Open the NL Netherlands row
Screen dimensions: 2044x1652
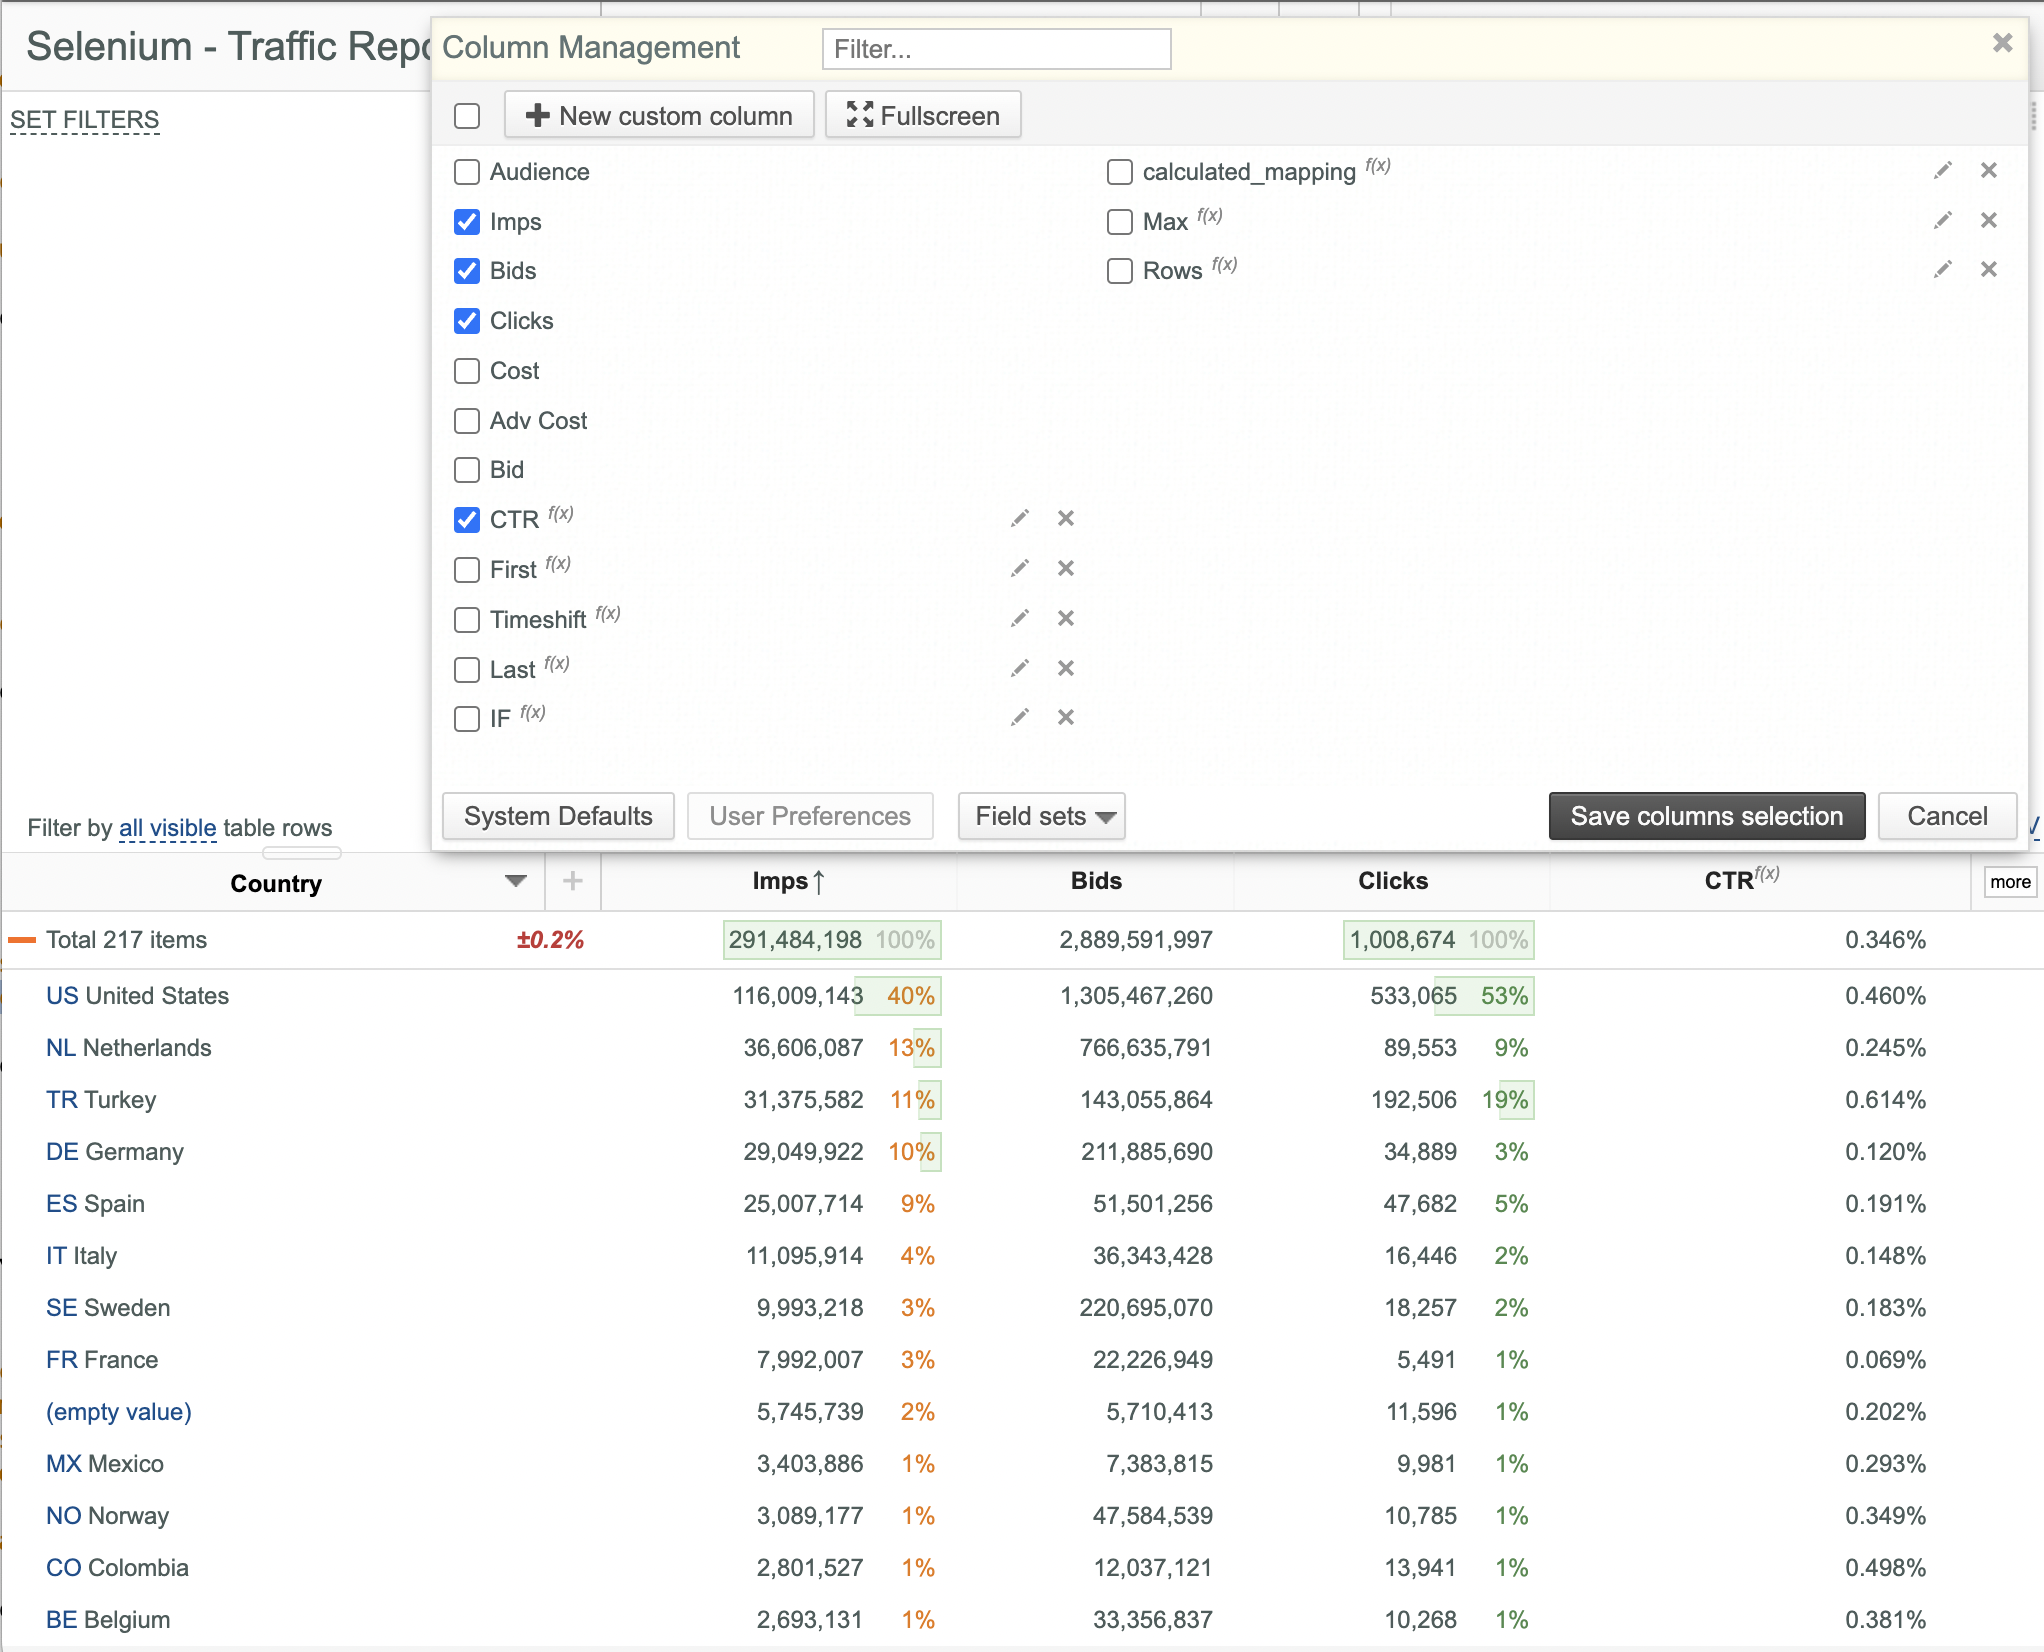[x=129, y=1048]
